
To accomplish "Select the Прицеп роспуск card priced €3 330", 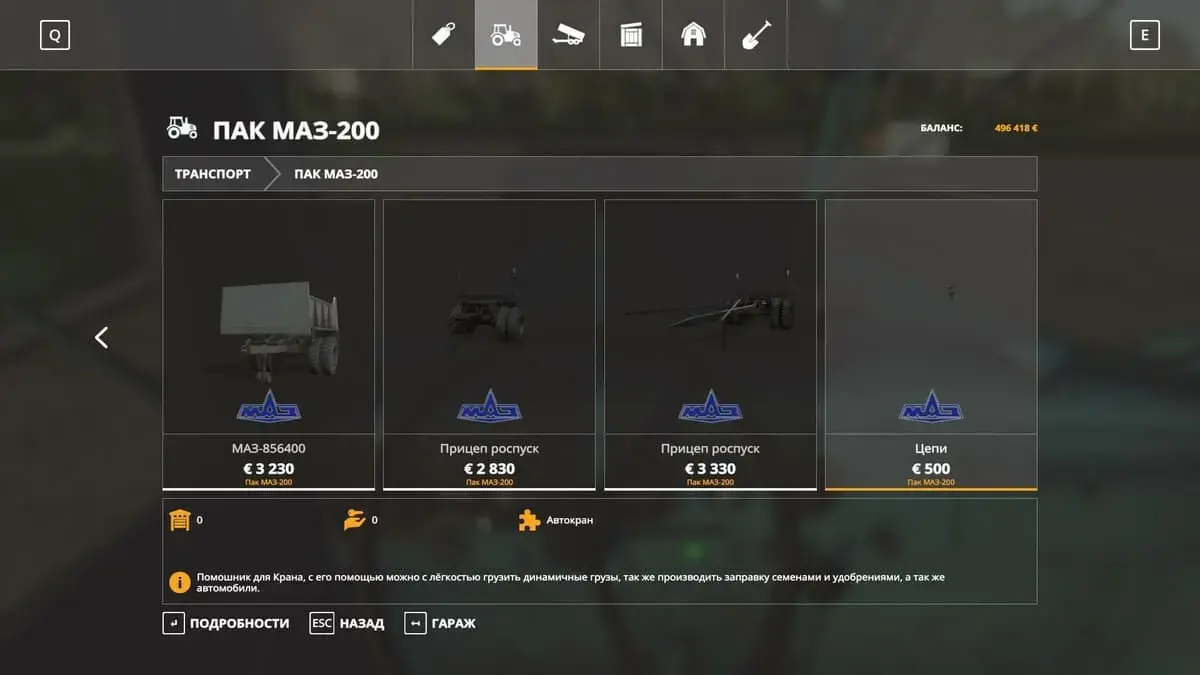I will (x=710, y=345).
